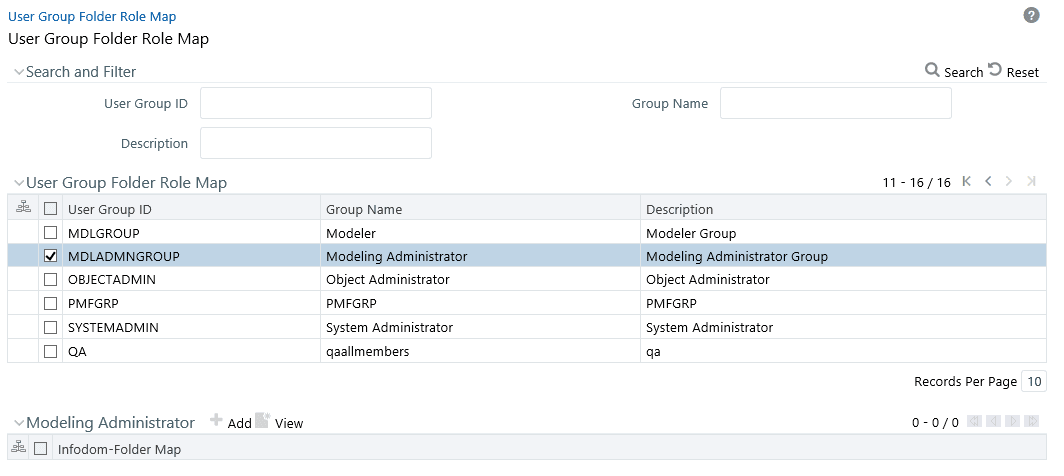
Task: Click the View document icon
Action: click(x=262, y=421)
